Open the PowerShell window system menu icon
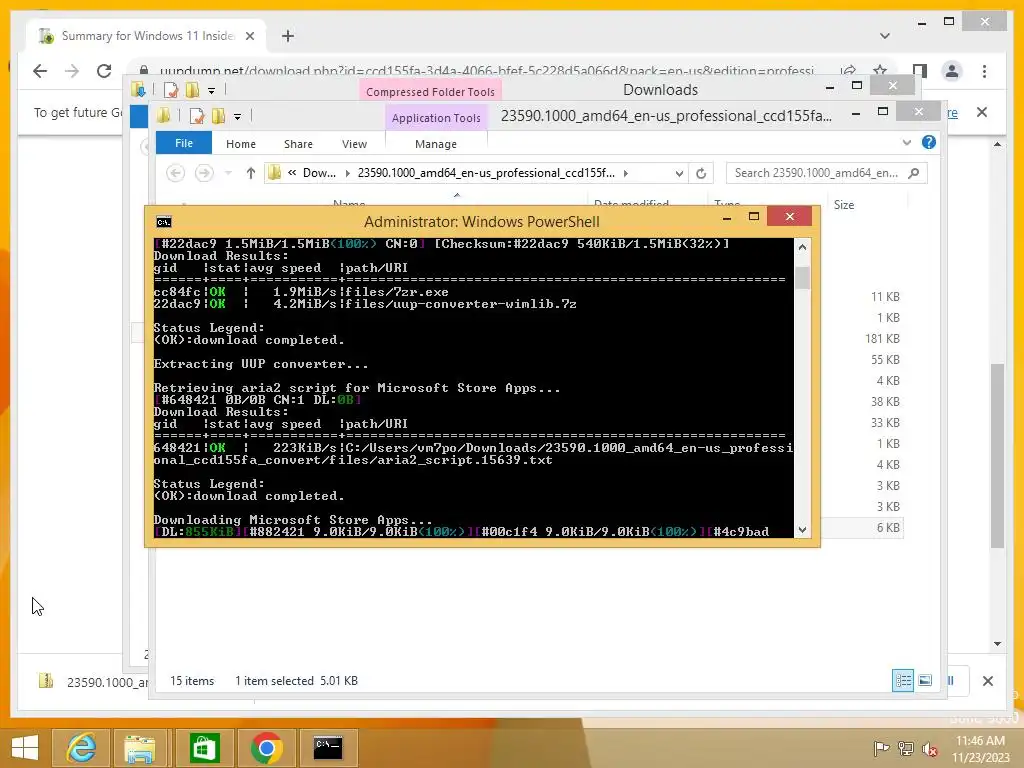Screen dimensions: 1024x768 (164, 222)
